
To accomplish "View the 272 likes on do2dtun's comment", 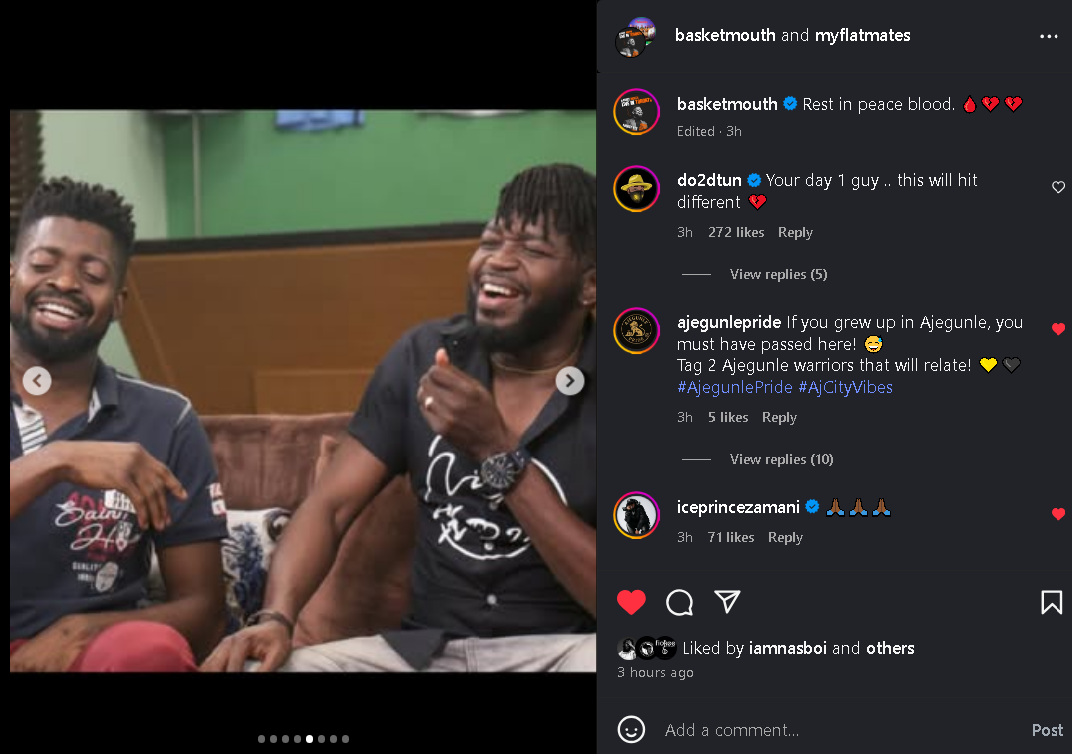I will coord(736,232).
